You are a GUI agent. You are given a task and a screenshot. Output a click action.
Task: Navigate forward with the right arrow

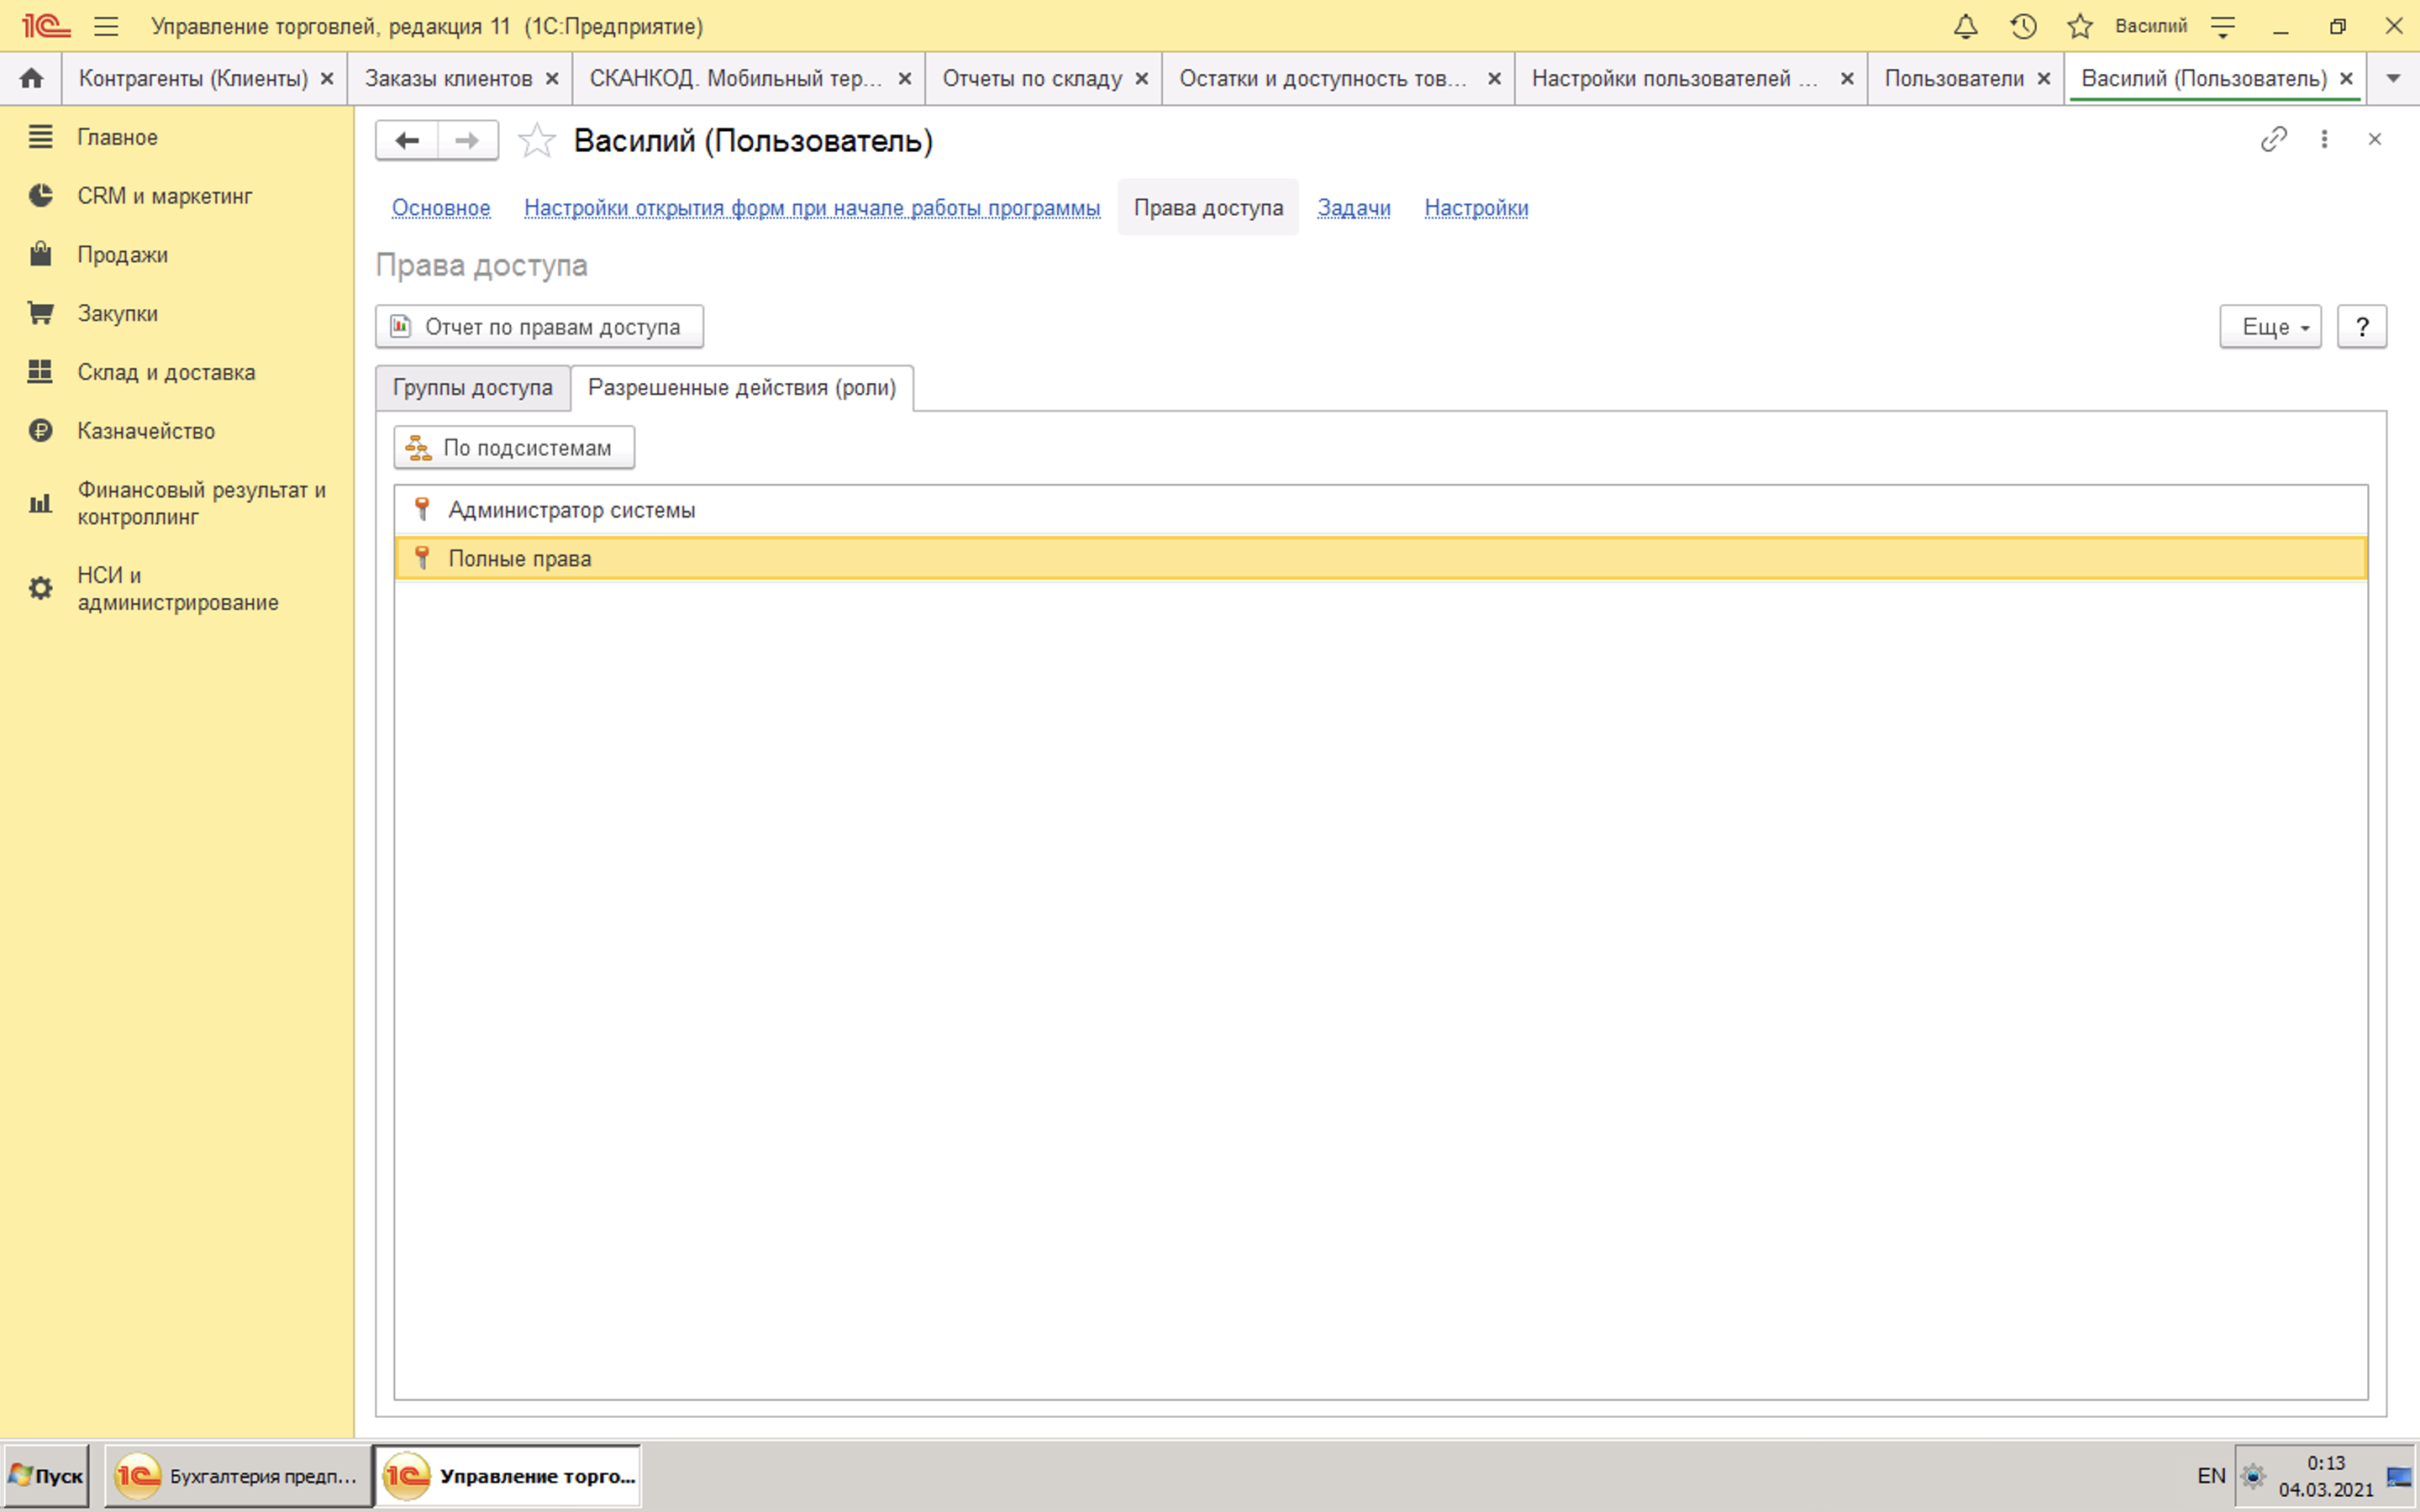(x=467, y=140)
